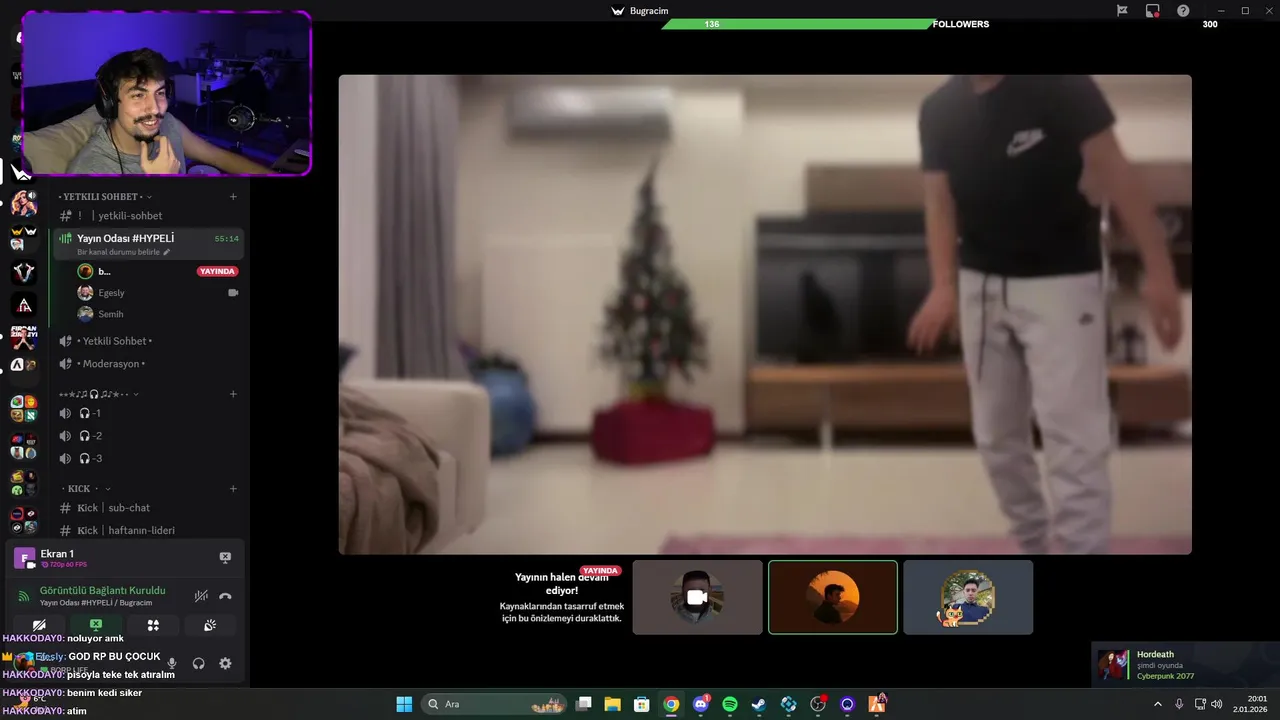
Task: Open Hordeath Cyberpunk 2077 notification
Action: tap(1185, 665)
